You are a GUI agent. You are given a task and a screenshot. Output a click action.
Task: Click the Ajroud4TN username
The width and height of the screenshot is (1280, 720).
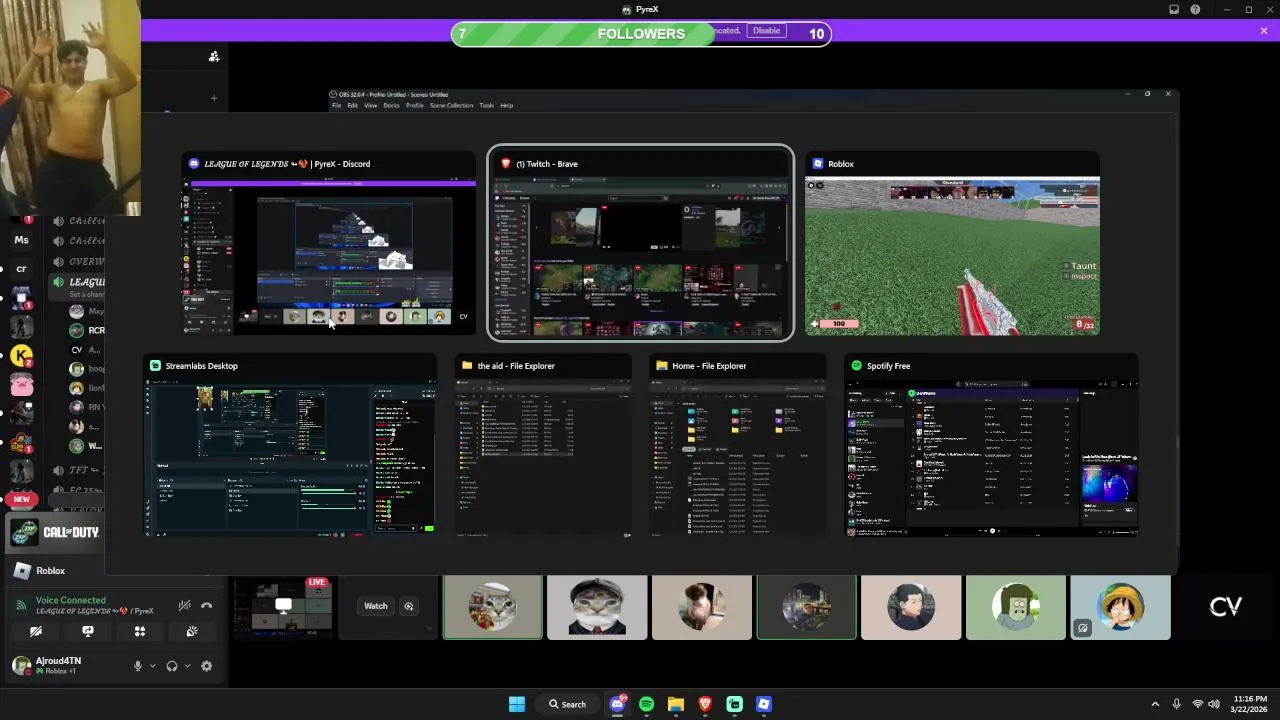pyautogui.click(x=58, y=661)
